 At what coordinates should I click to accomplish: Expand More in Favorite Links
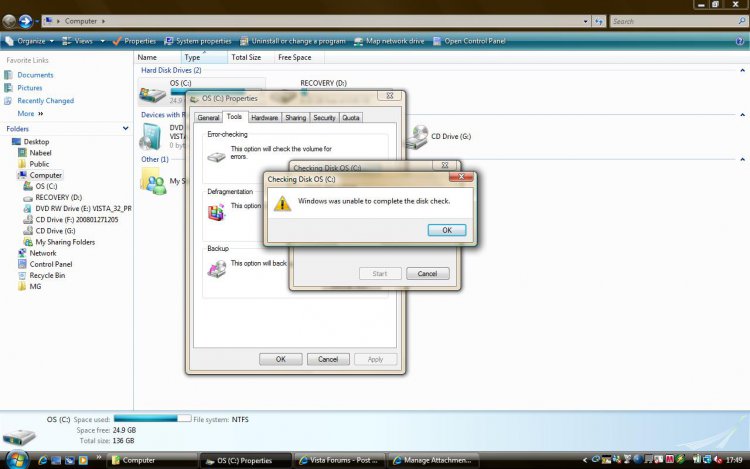click(x=30, y=114)
